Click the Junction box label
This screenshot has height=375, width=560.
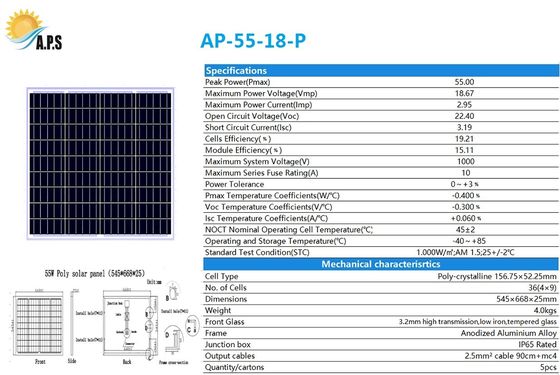[228, 345]
